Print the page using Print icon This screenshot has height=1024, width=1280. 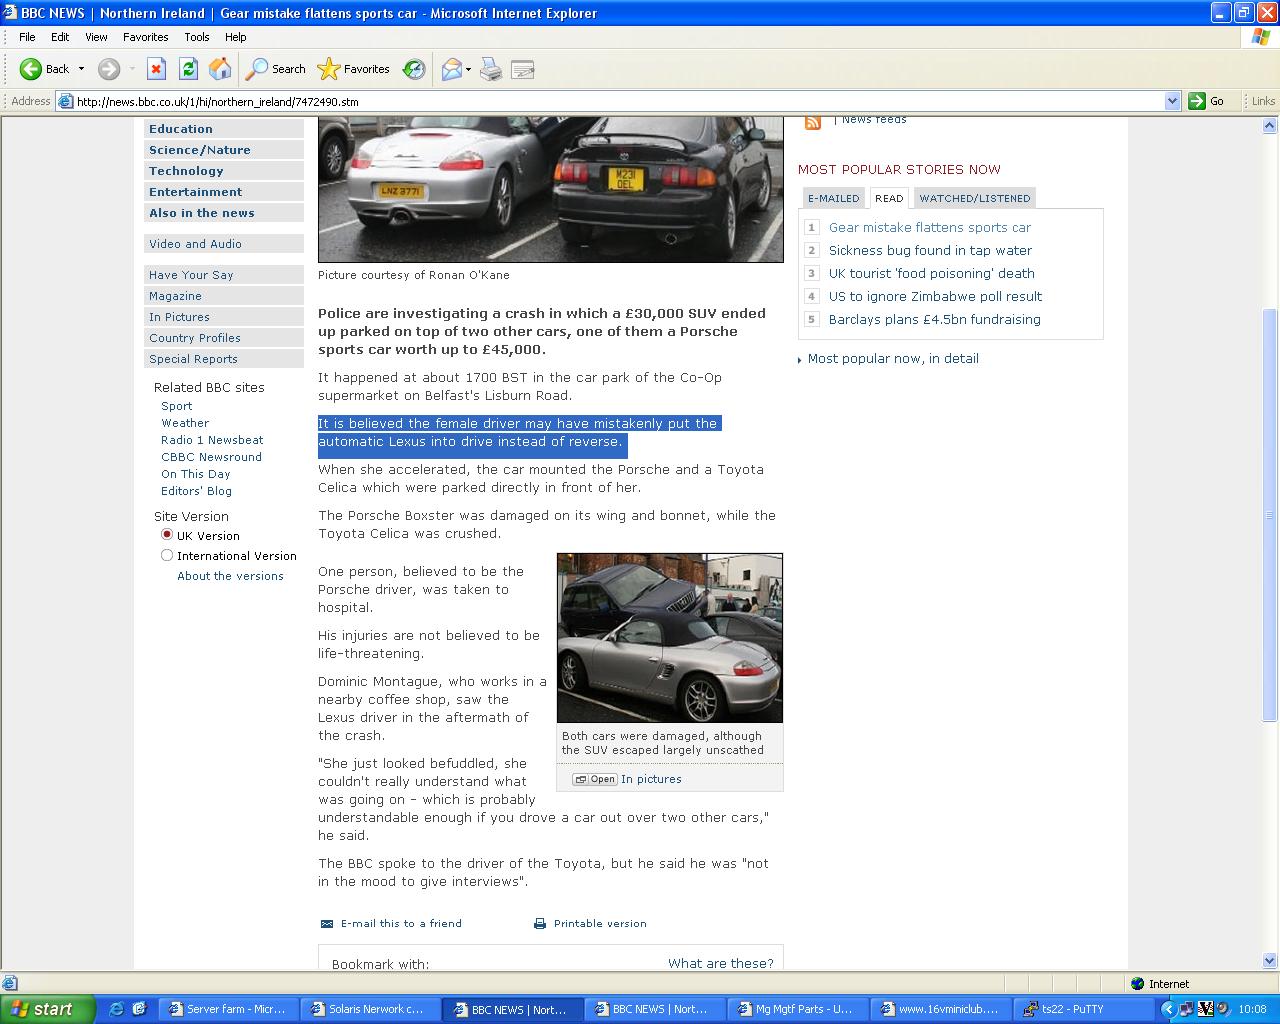pyautogui.click(x=491, y=69)
